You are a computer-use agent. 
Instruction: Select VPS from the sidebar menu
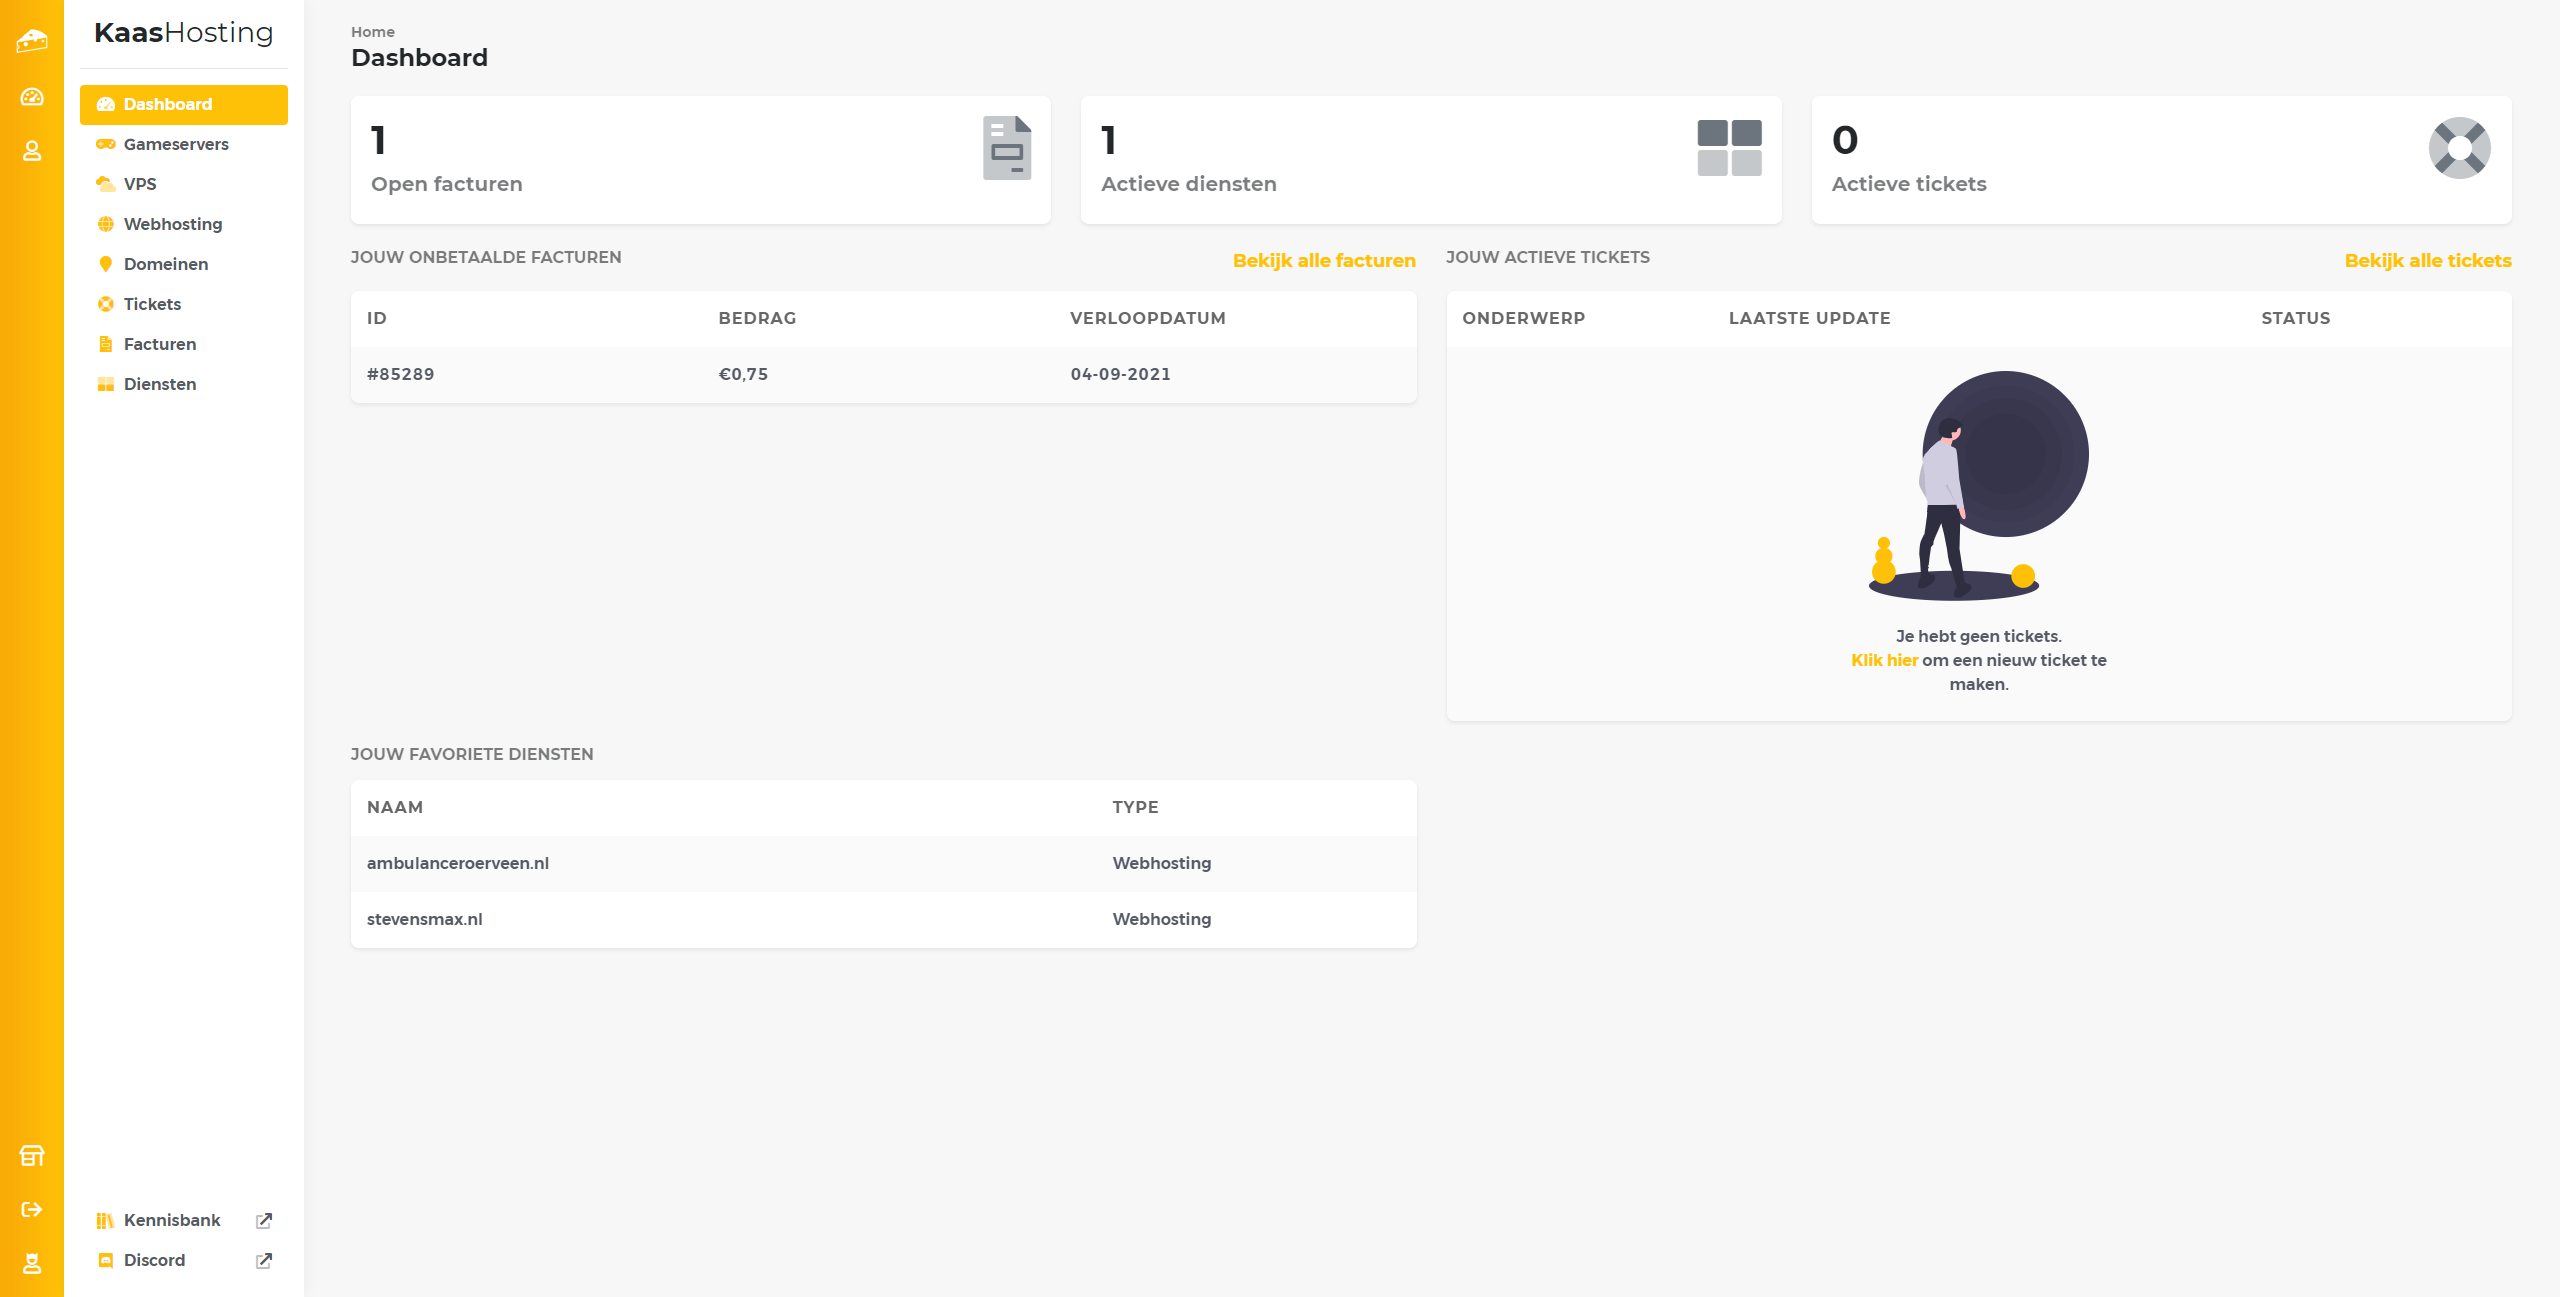click(140, 184)
